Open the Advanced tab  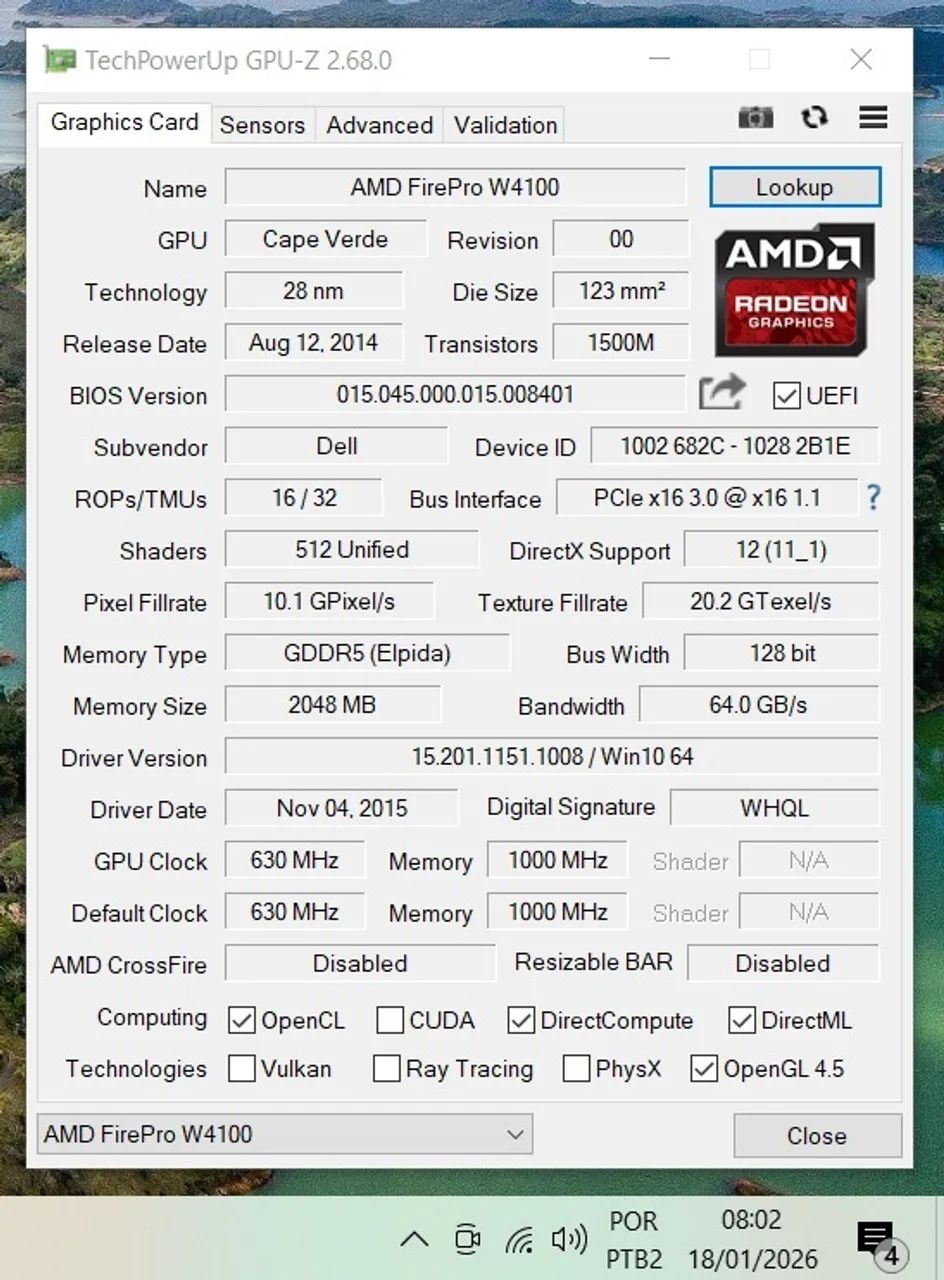click(378, 125)
